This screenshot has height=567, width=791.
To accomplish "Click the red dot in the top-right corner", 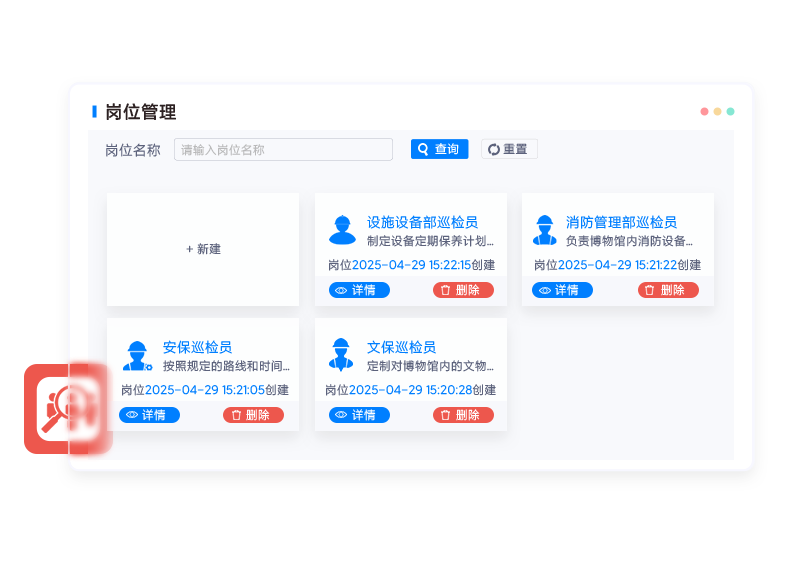I will click(x=704, y=112).
